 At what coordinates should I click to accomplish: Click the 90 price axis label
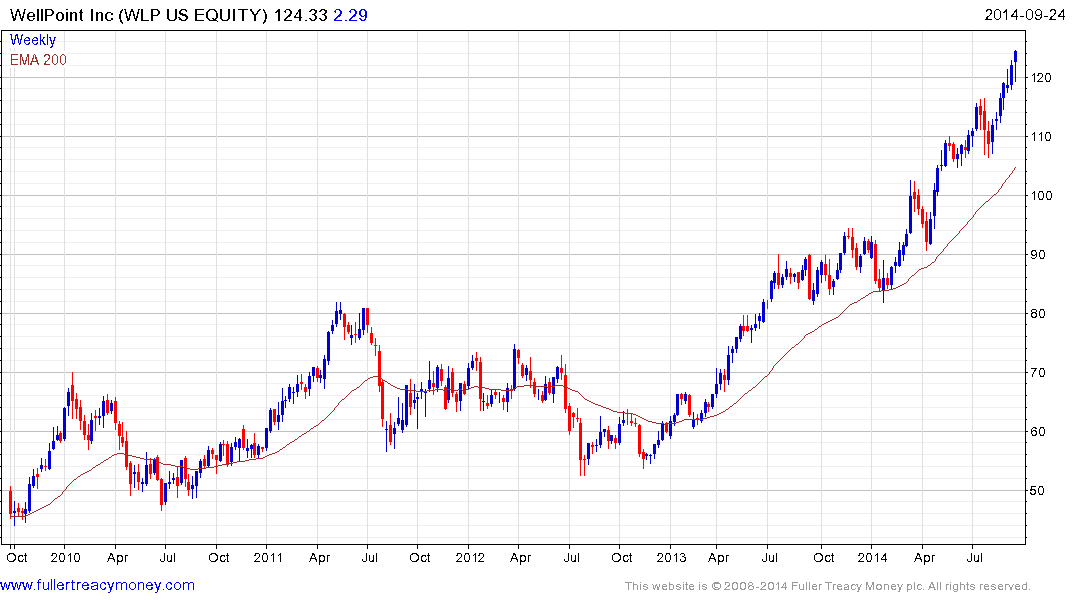[1038, 254]
